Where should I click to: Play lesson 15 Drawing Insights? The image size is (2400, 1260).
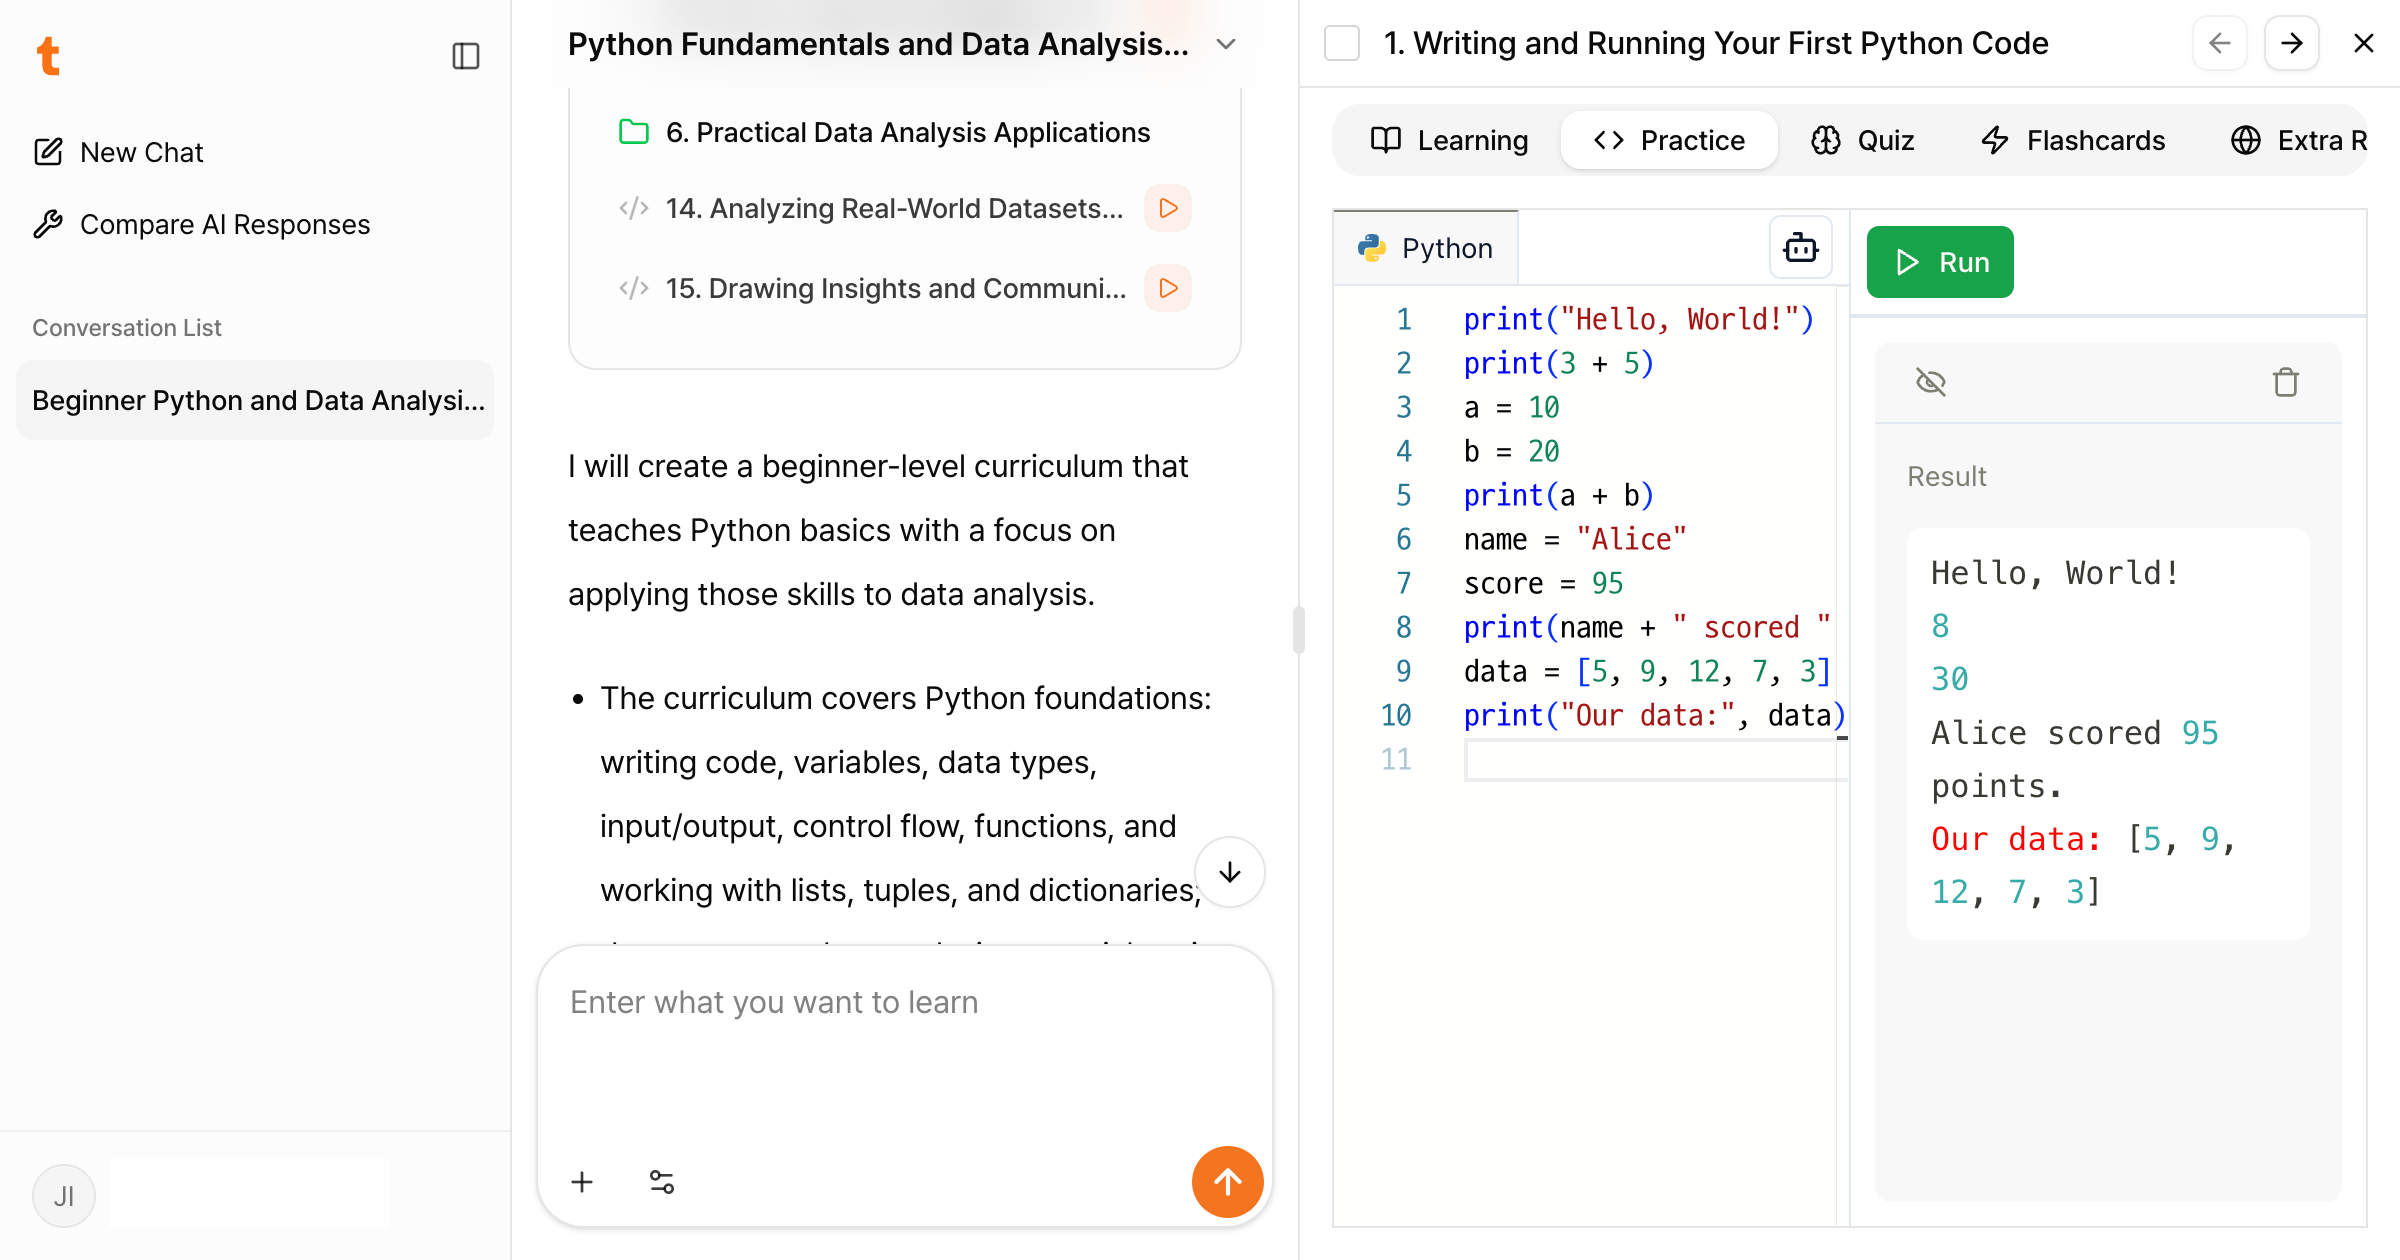pos(1167,288)
